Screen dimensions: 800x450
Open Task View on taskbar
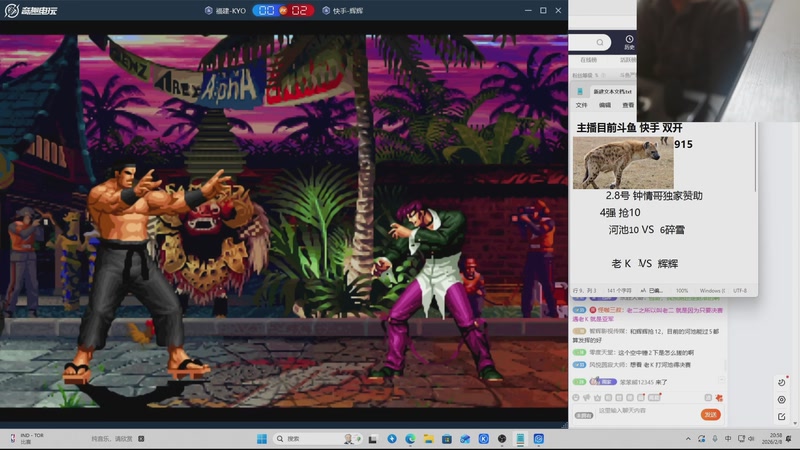point(373,439)
